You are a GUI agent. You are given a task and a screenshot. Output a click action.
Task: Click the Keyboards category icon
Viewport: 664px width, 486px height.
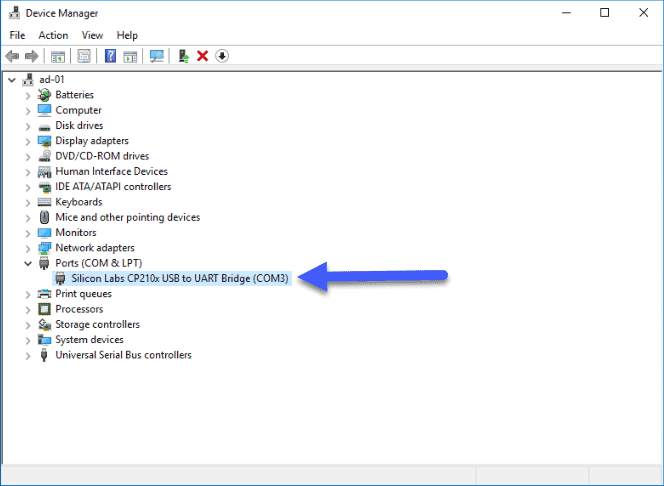(44, 202)
